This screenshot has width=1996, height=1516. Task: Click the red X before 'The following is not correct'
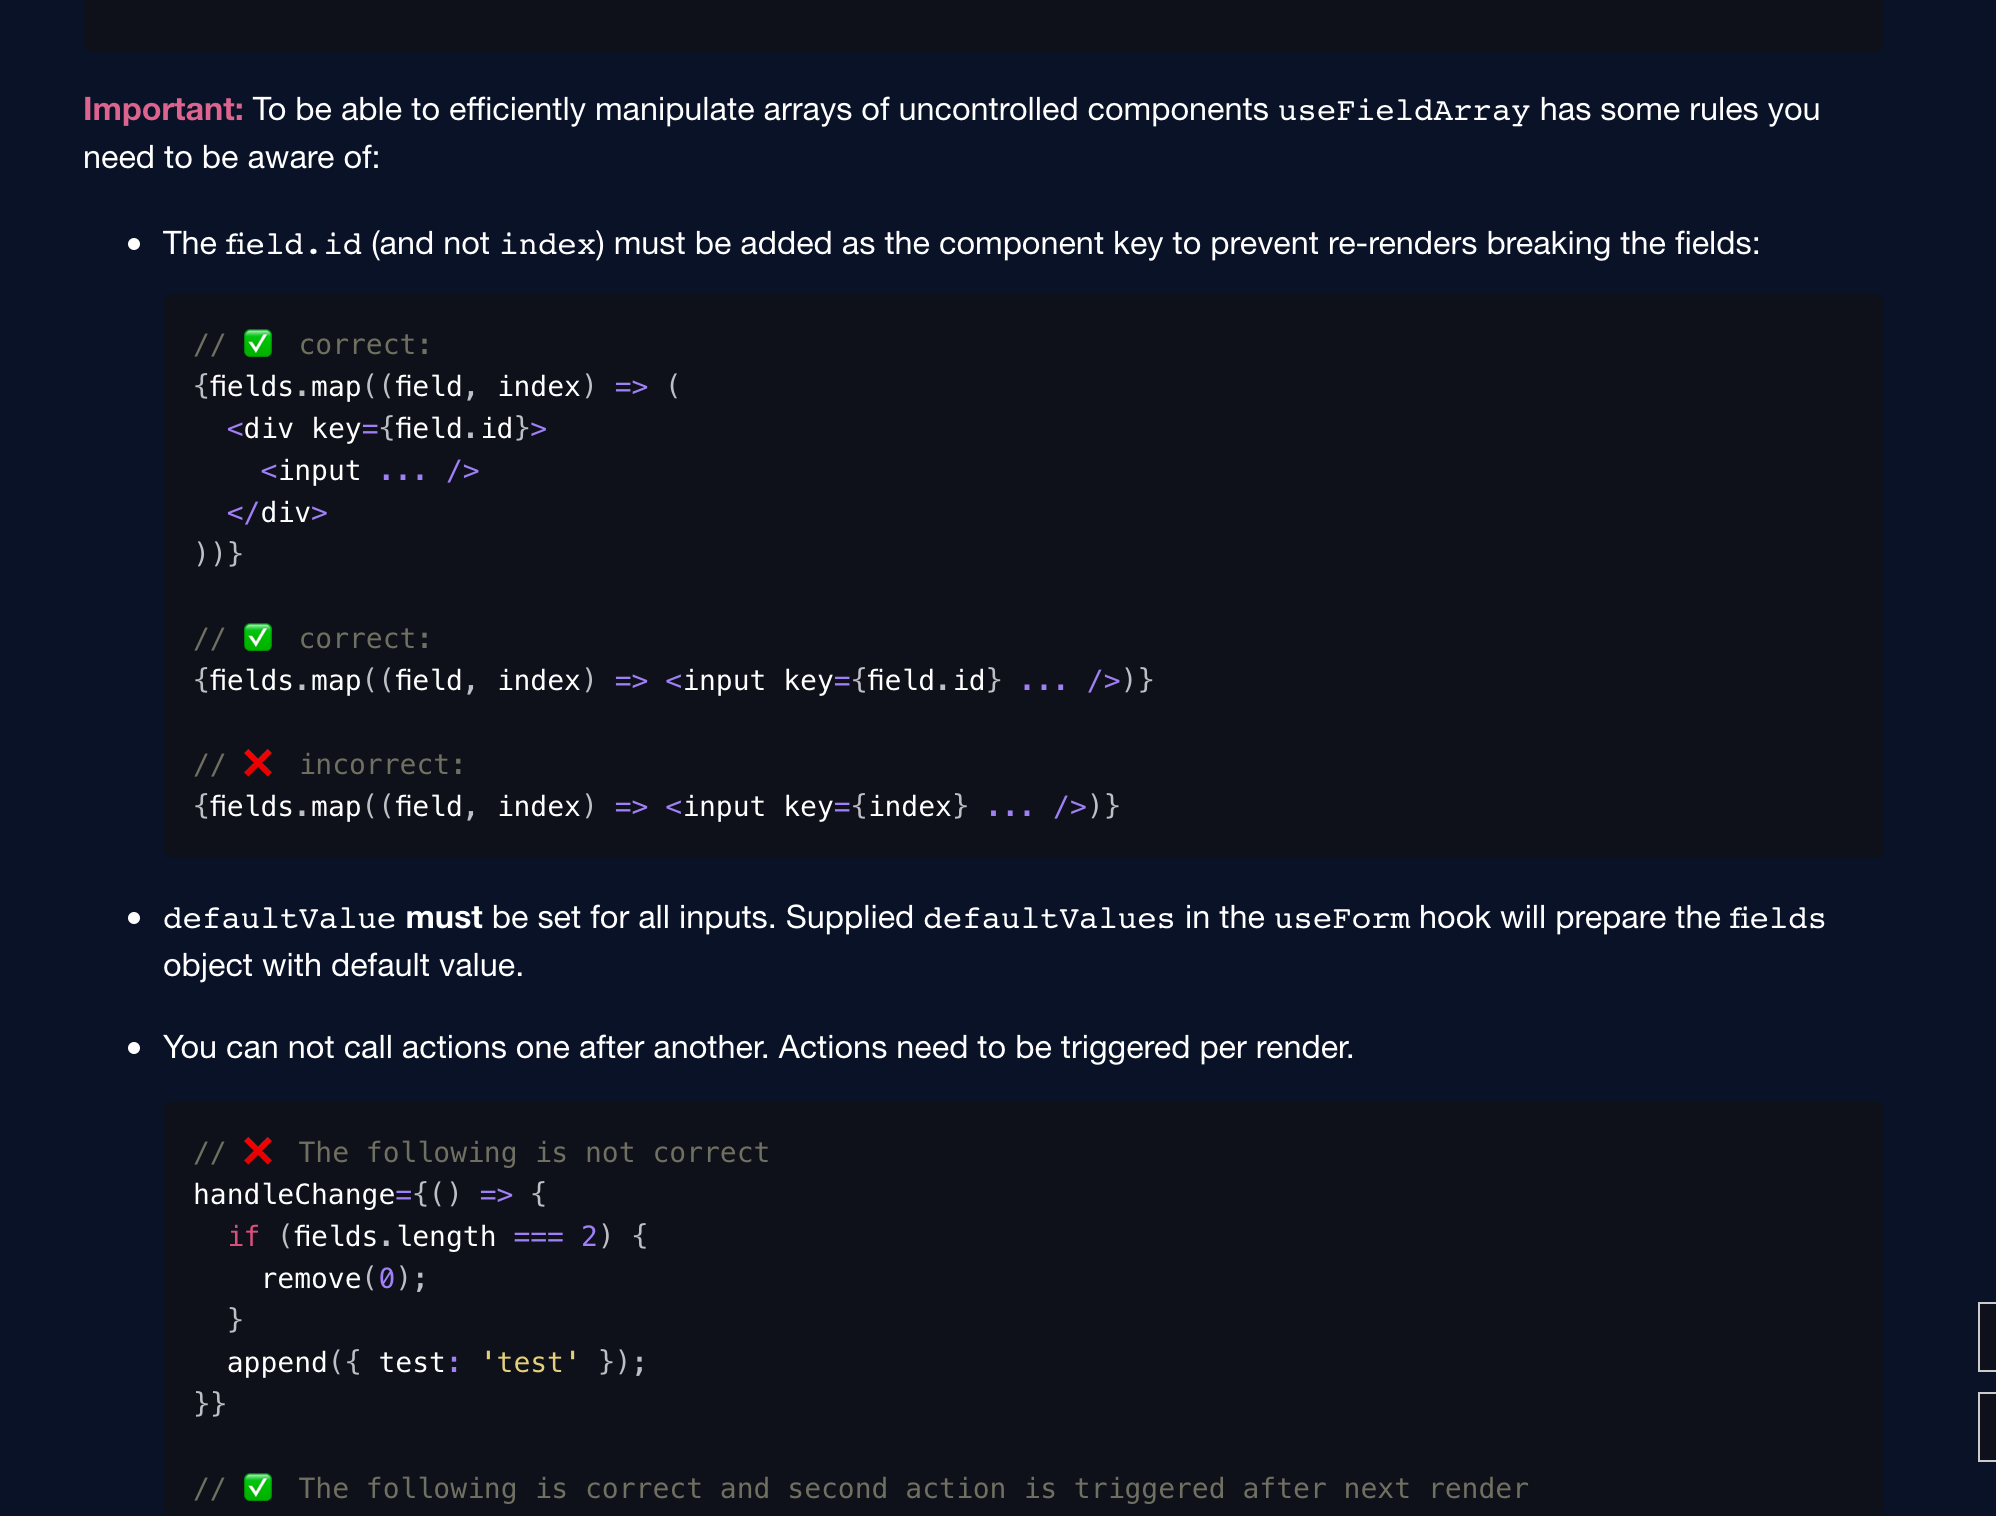pos(258,1152)
